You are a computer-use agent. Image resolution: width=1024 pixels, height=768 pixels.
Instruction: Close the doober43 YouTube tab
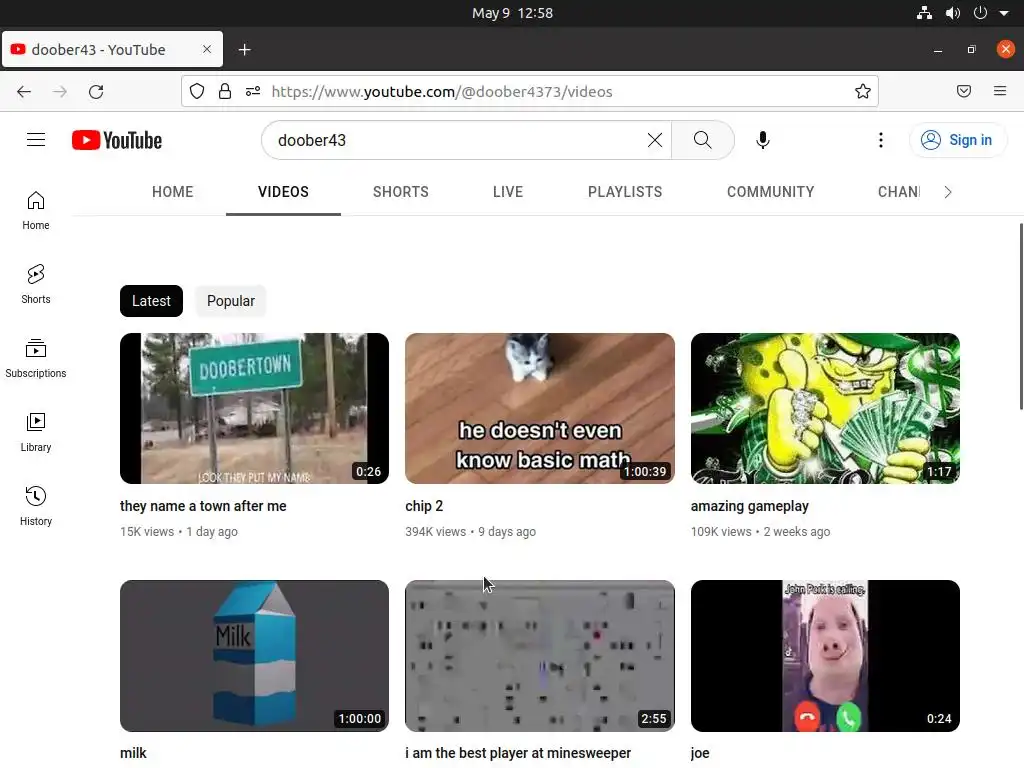pos(207,49)
